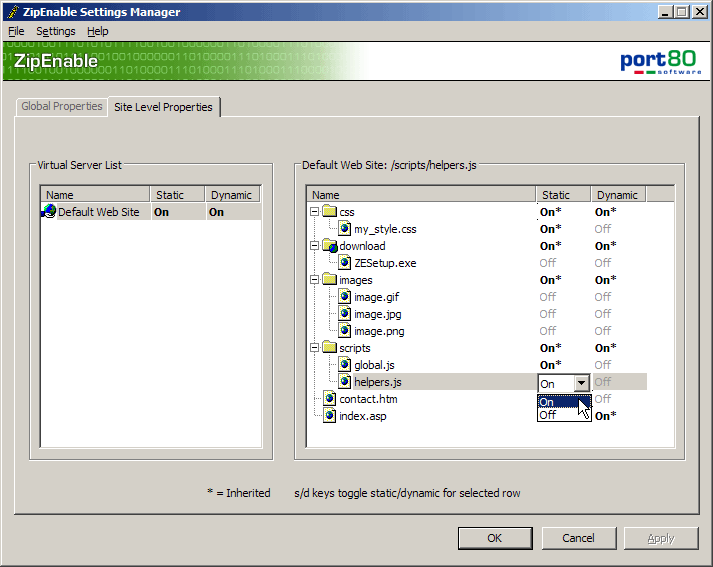Select the Site Level Properties tab

click(x=163, y=107)
